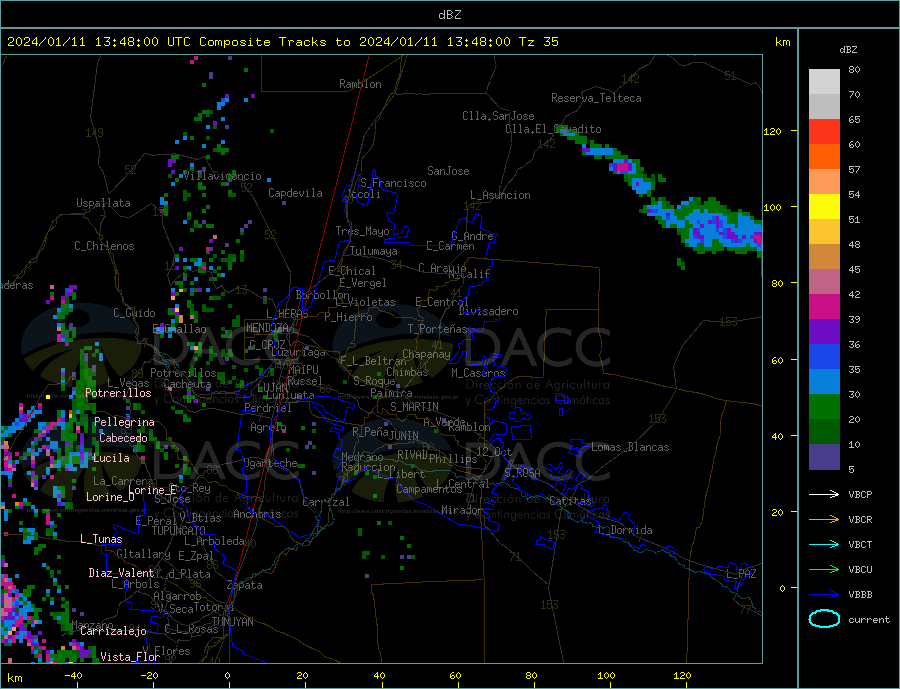Click the C_Guido label
900x689 pixels.
point(134,313)
